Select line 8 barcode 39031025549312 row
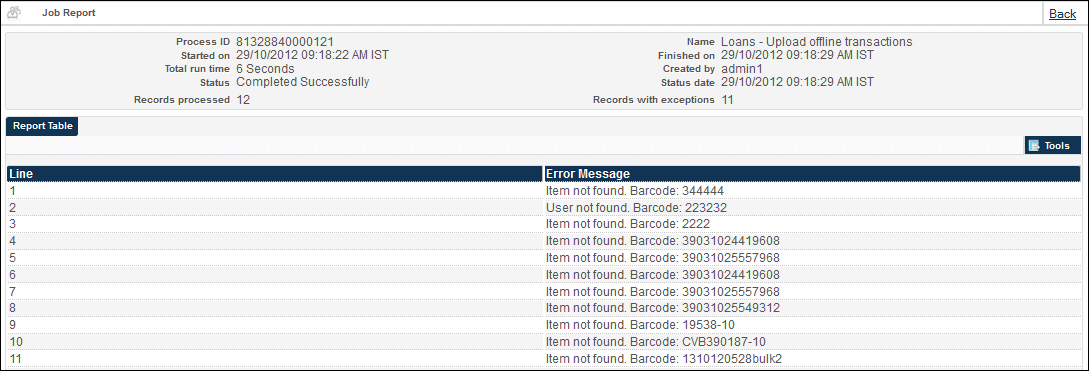This screenshot has width=1089, height=371. [x=544, y=308]
